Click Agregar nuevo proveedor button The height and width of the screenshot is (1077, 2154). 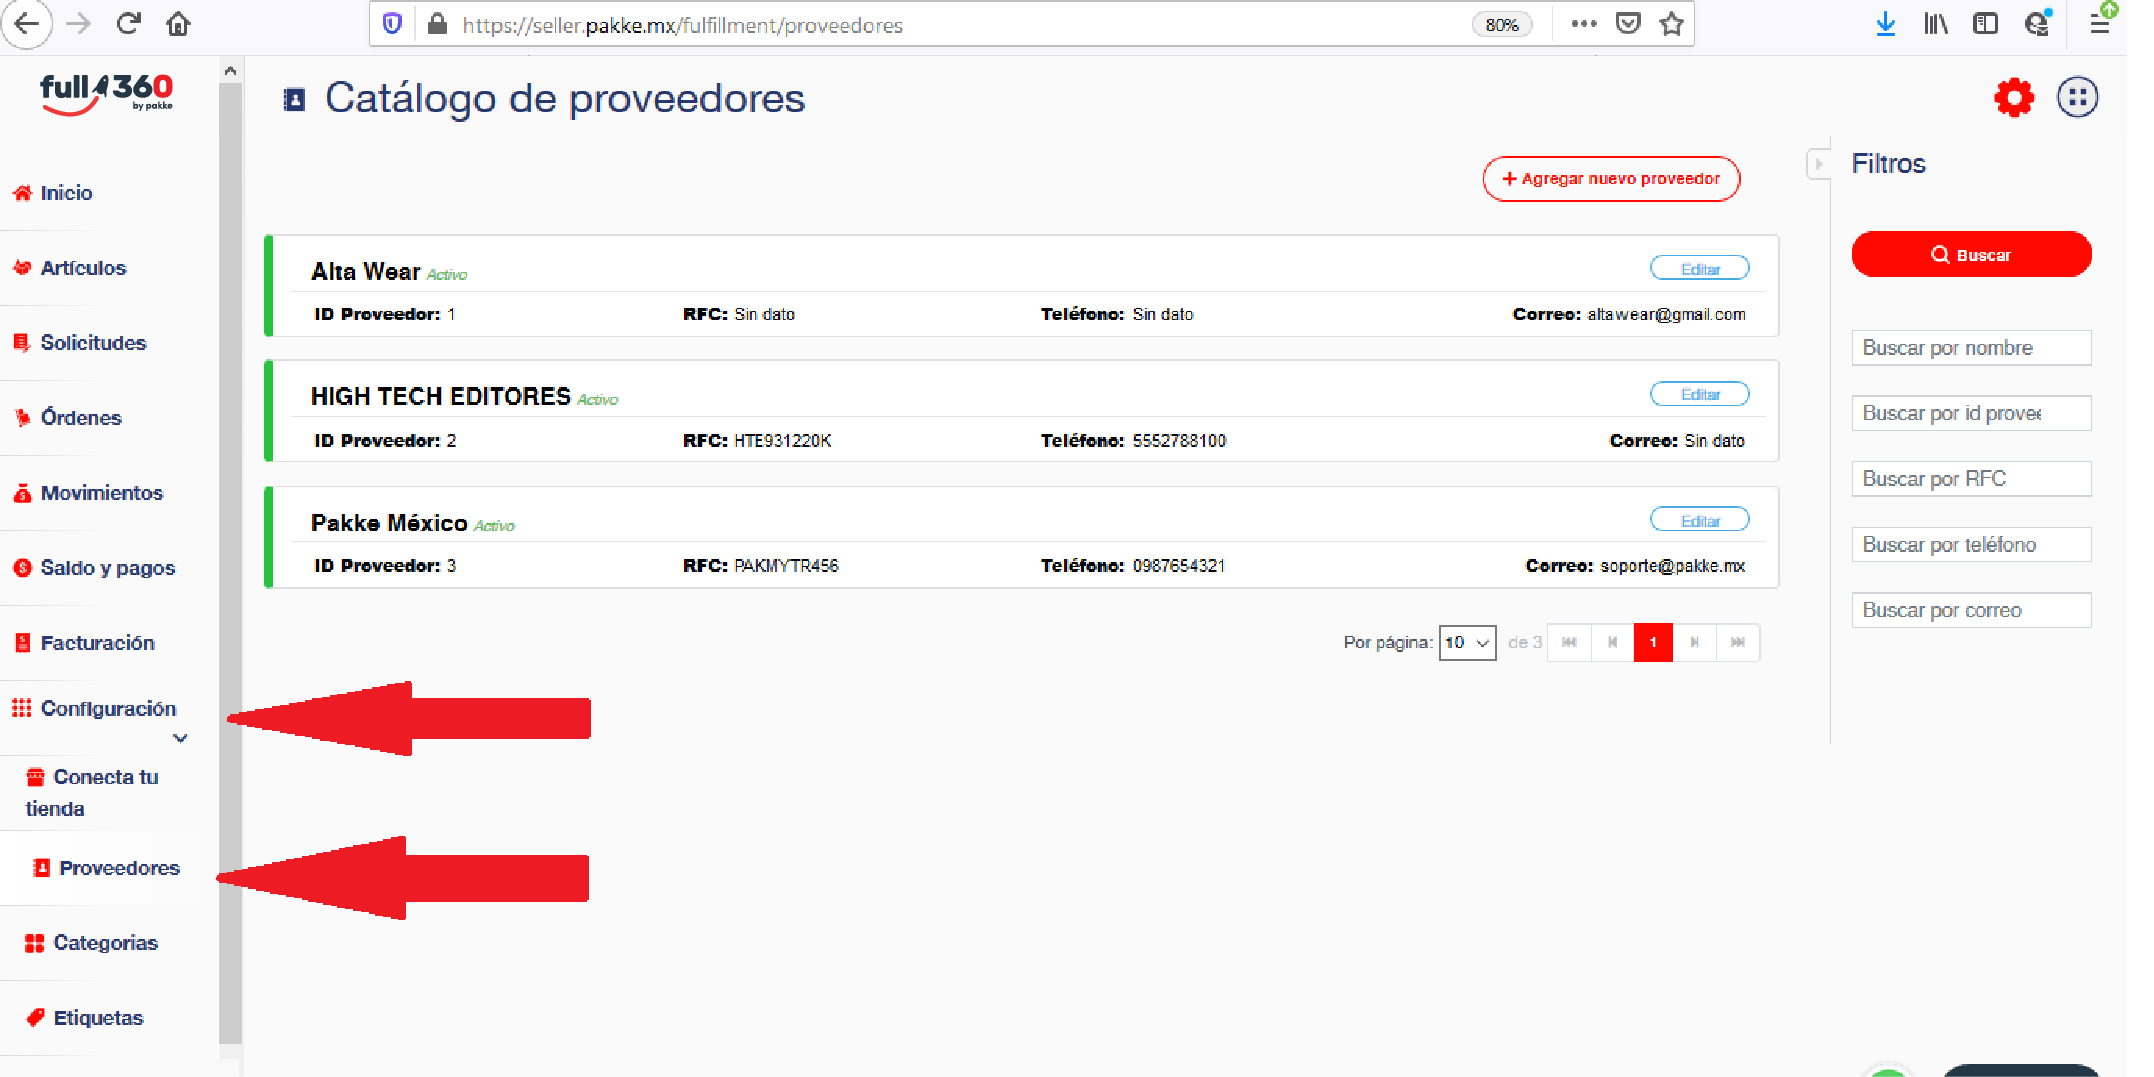1610,179
